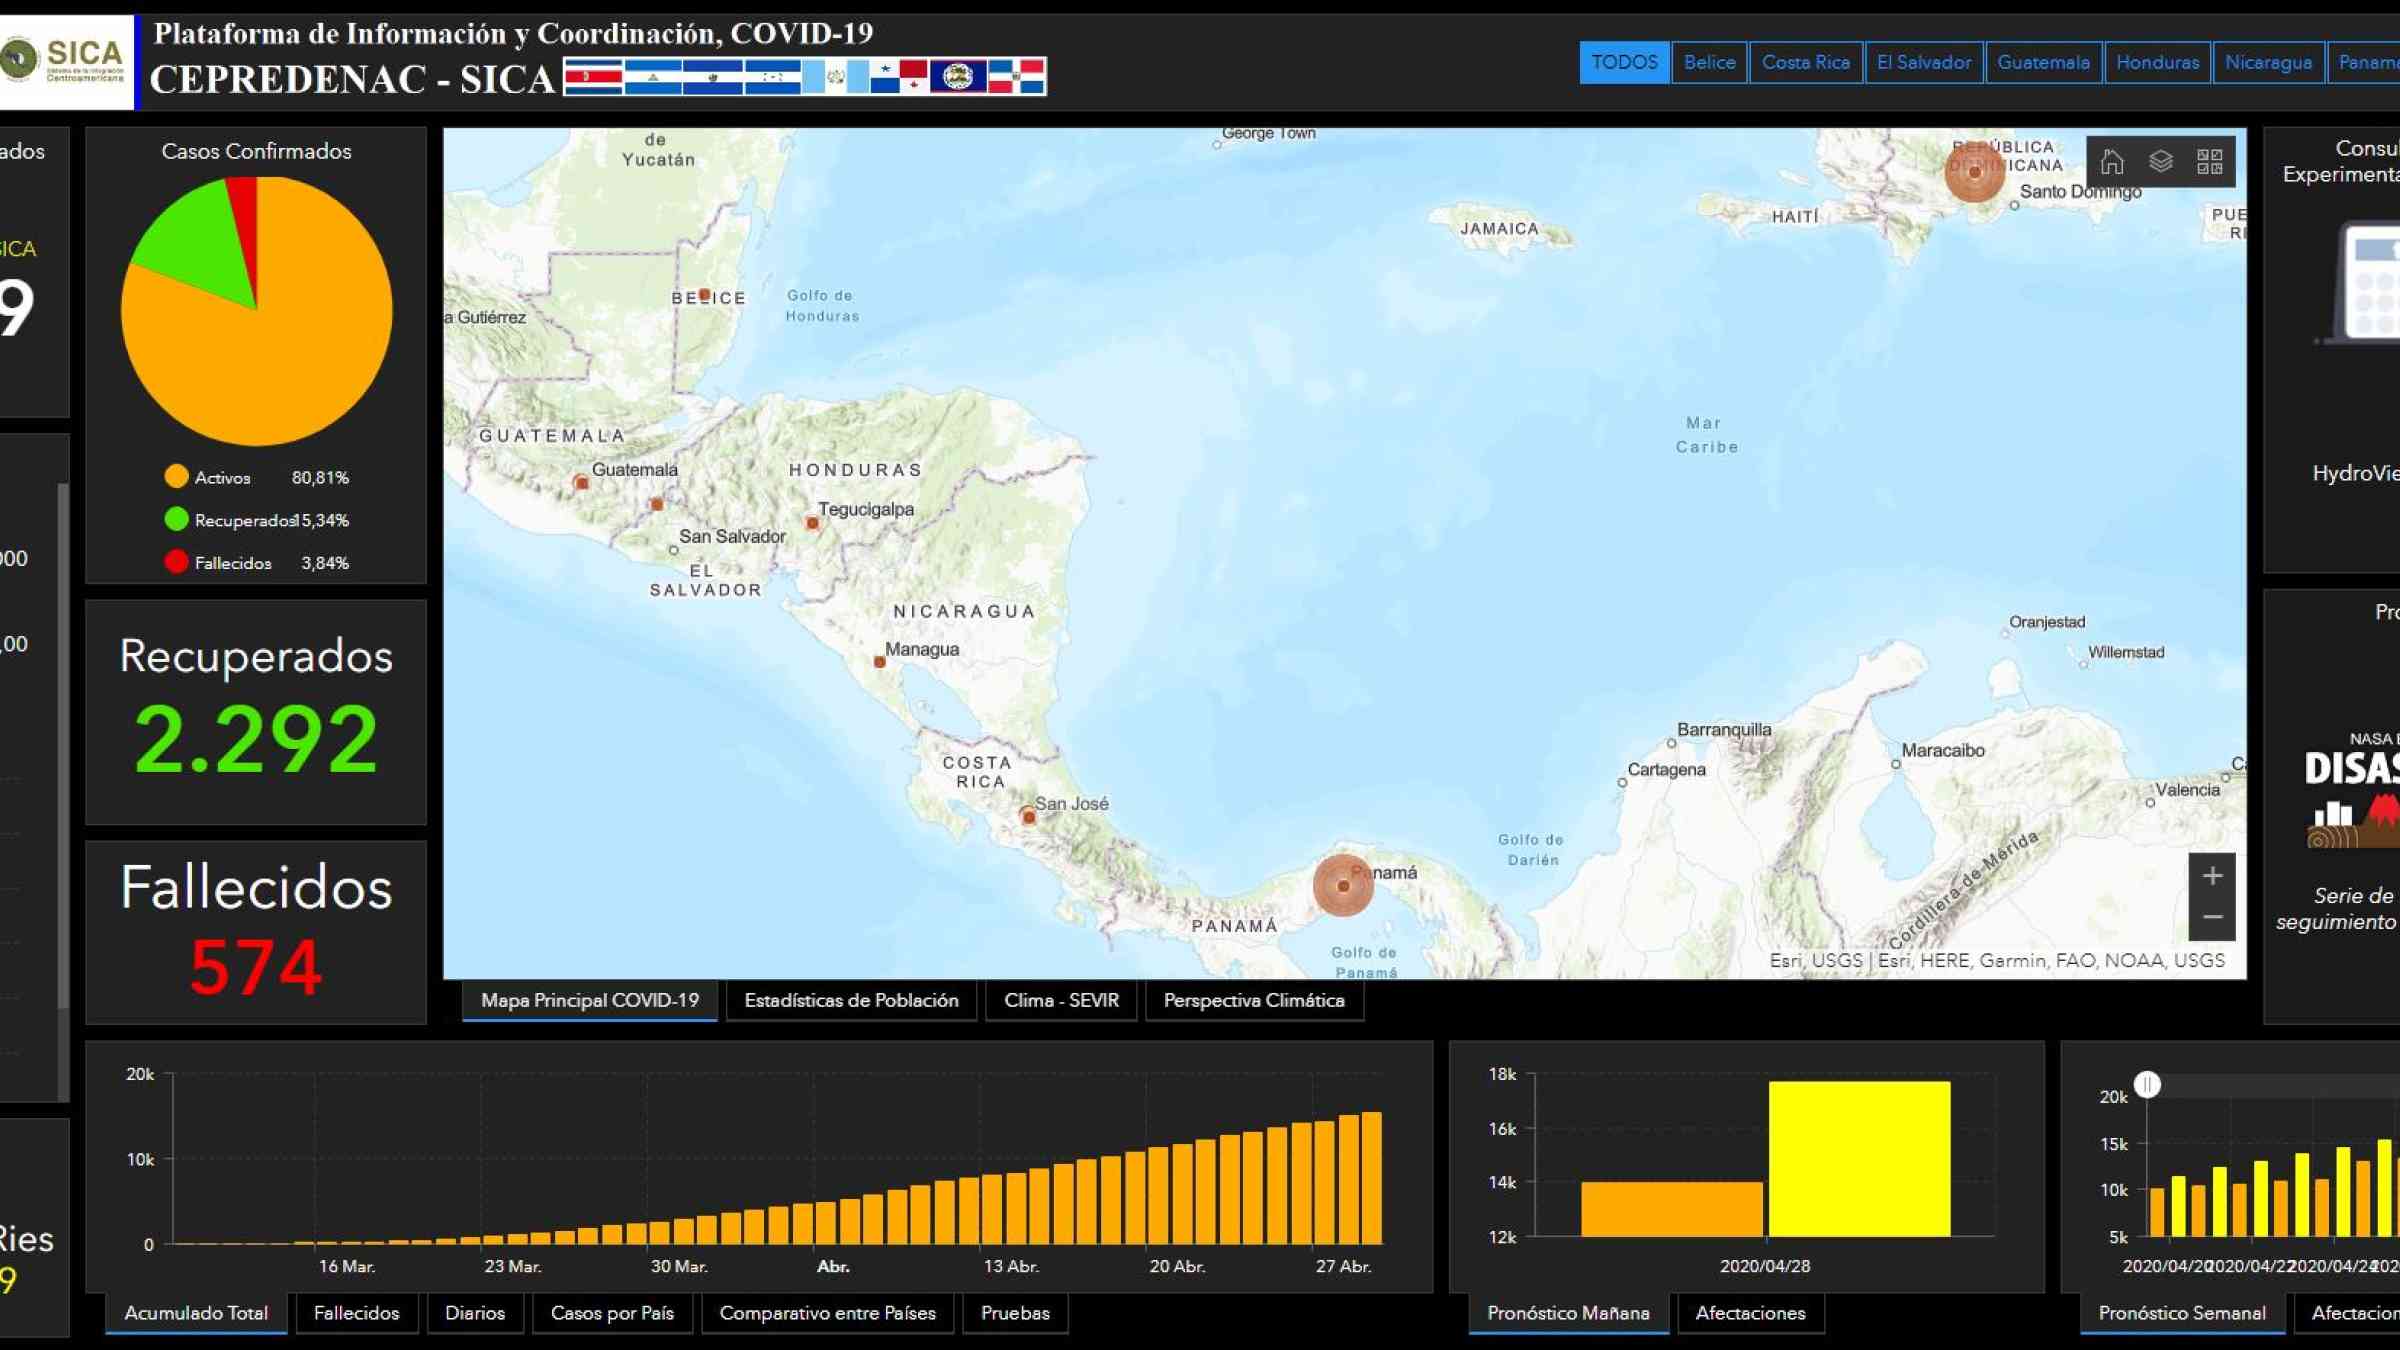
Task: Click the orange bar for 2020/04/28
Action: click(x=1672, y=1209)
